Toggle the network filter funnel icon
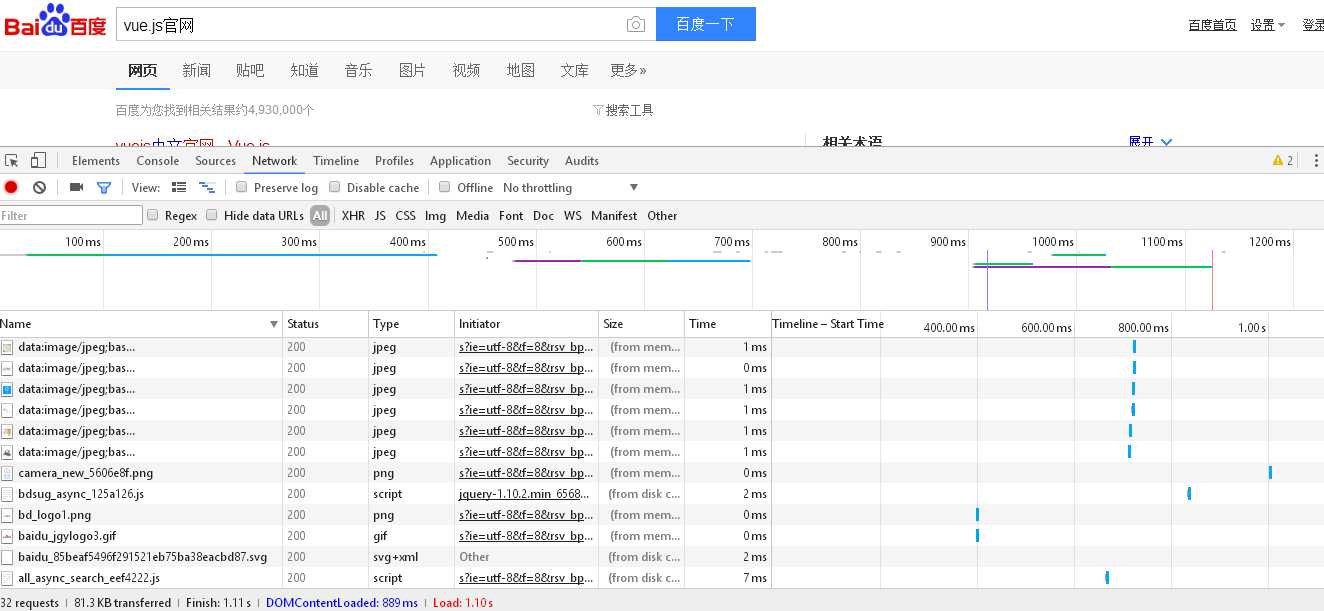 coord(103,187)
